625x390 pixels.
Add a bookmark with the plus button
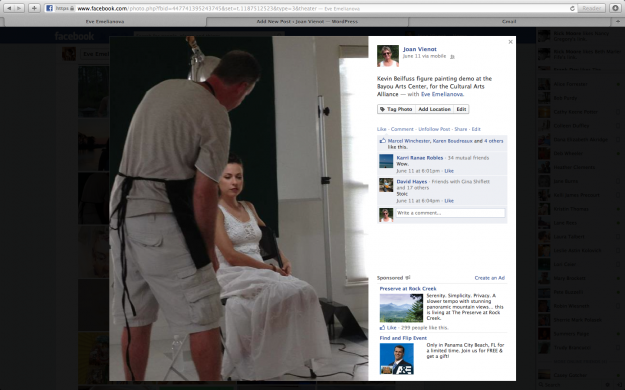tap(34, 8)
